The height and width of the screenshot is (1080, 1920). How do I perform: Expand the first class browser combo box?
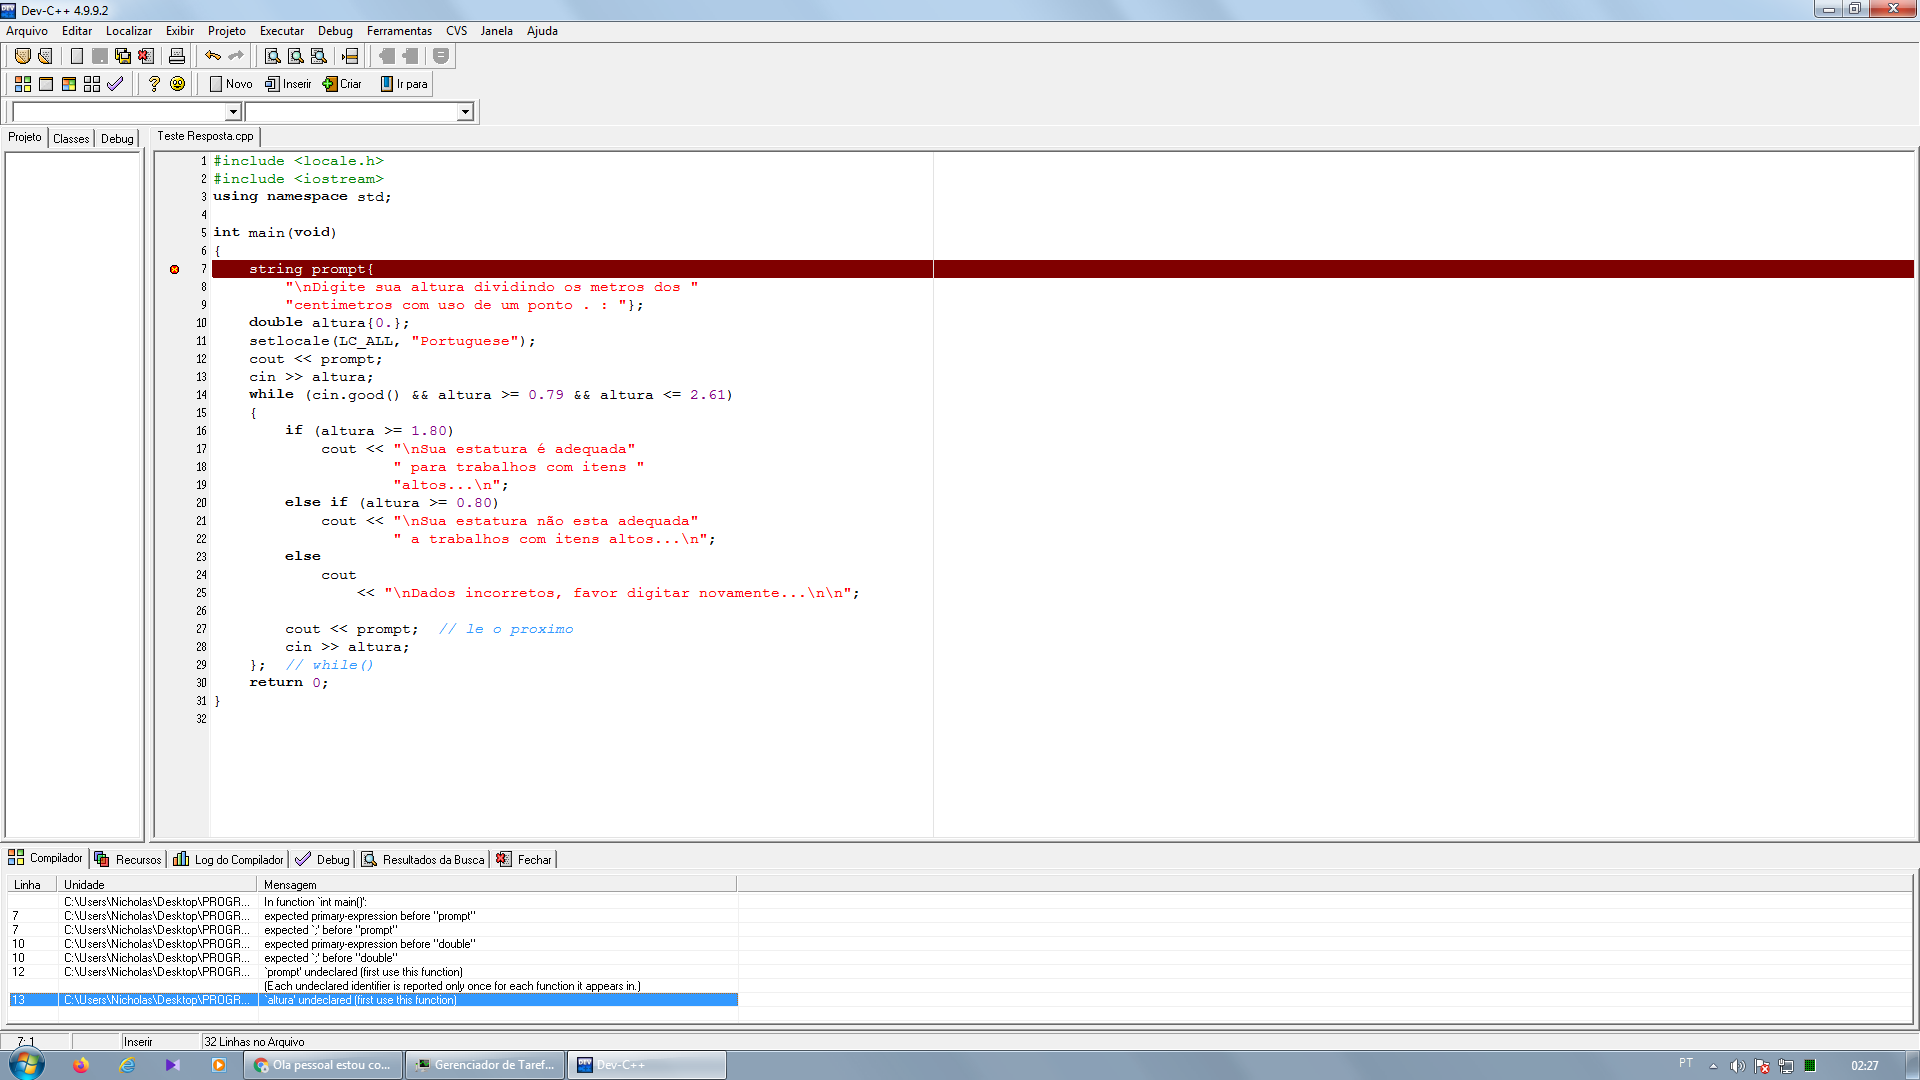point(232,112)
